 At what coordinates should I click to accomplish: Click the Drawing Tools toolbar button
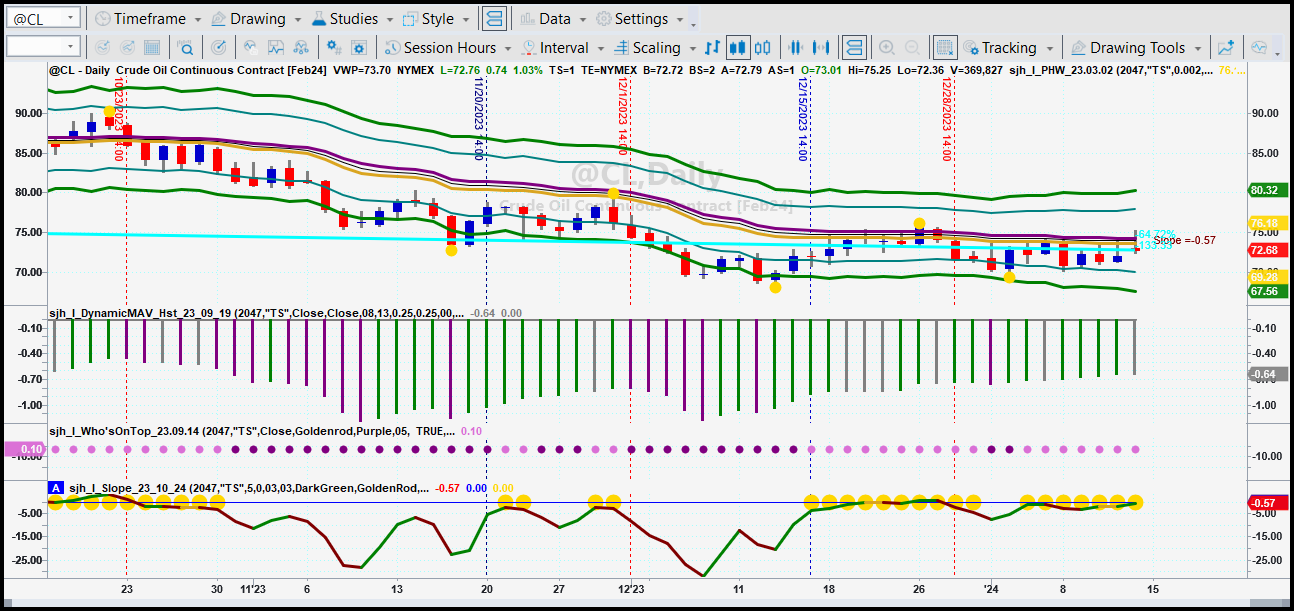pyautogui.click(x=1136, y=47)
